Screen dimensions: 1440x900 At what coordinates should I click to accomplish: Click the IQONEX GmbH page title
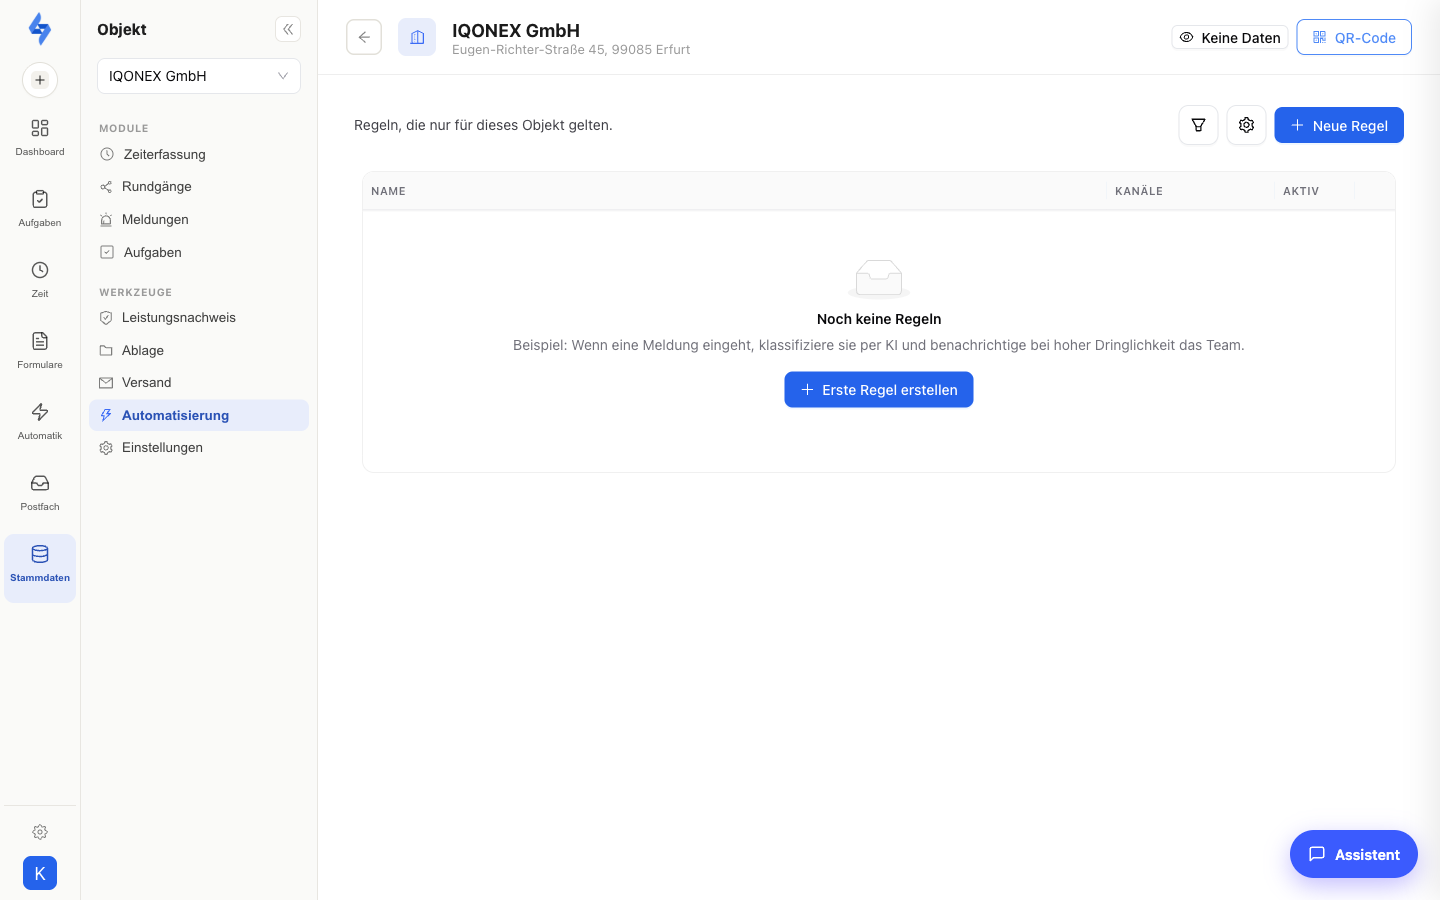click(516, 30)
